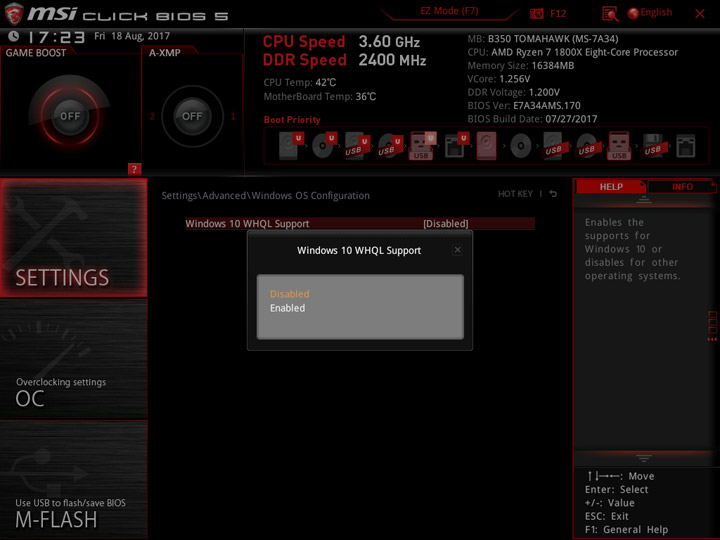Select the last network boot icon in row
Viewport: 720px width, 540px height.
(x=686, y=146)
